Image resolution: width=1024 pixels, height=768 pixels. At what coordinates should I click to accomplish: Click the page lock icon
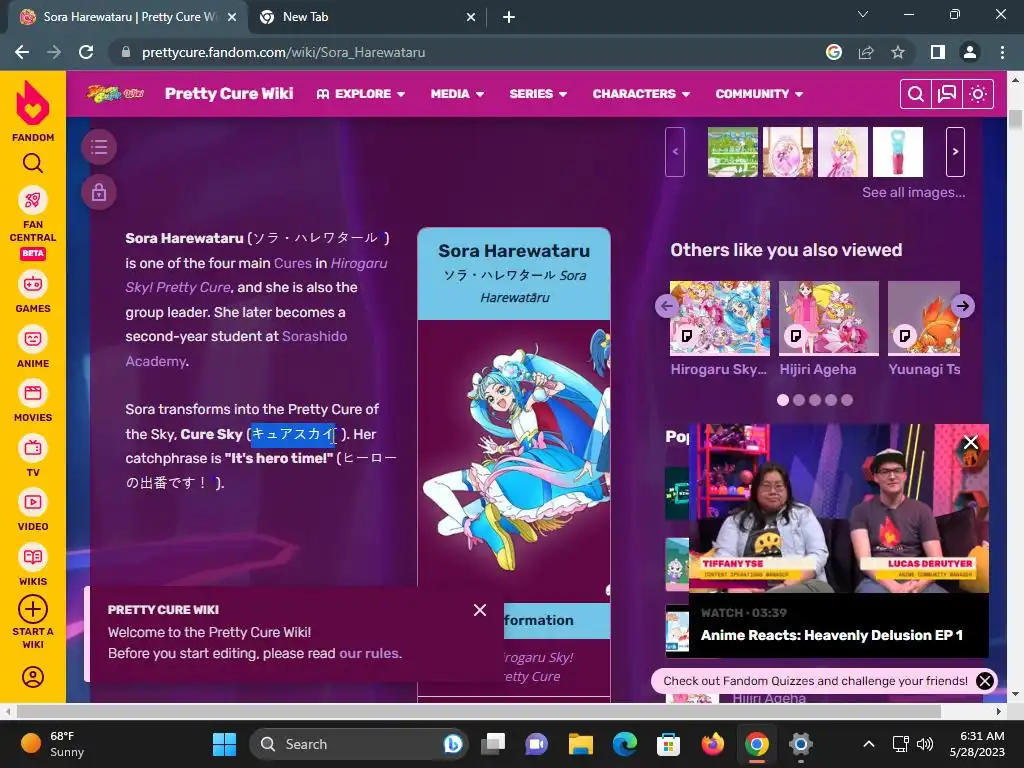[99, 193]
